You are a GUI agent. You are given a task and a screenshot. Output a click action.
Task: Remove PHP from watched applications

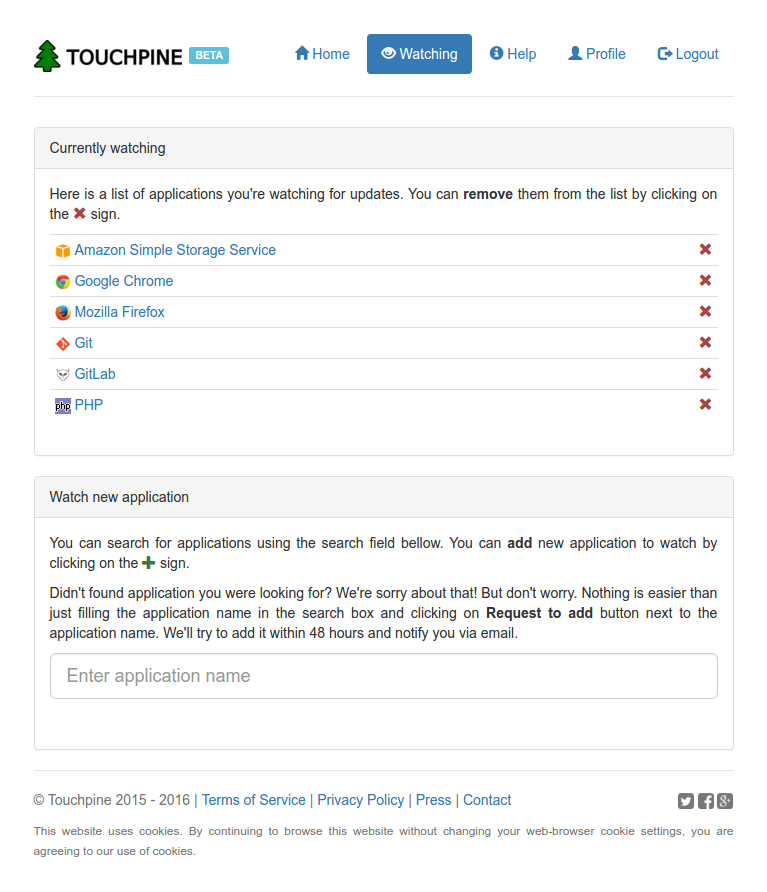coord(705,405)
